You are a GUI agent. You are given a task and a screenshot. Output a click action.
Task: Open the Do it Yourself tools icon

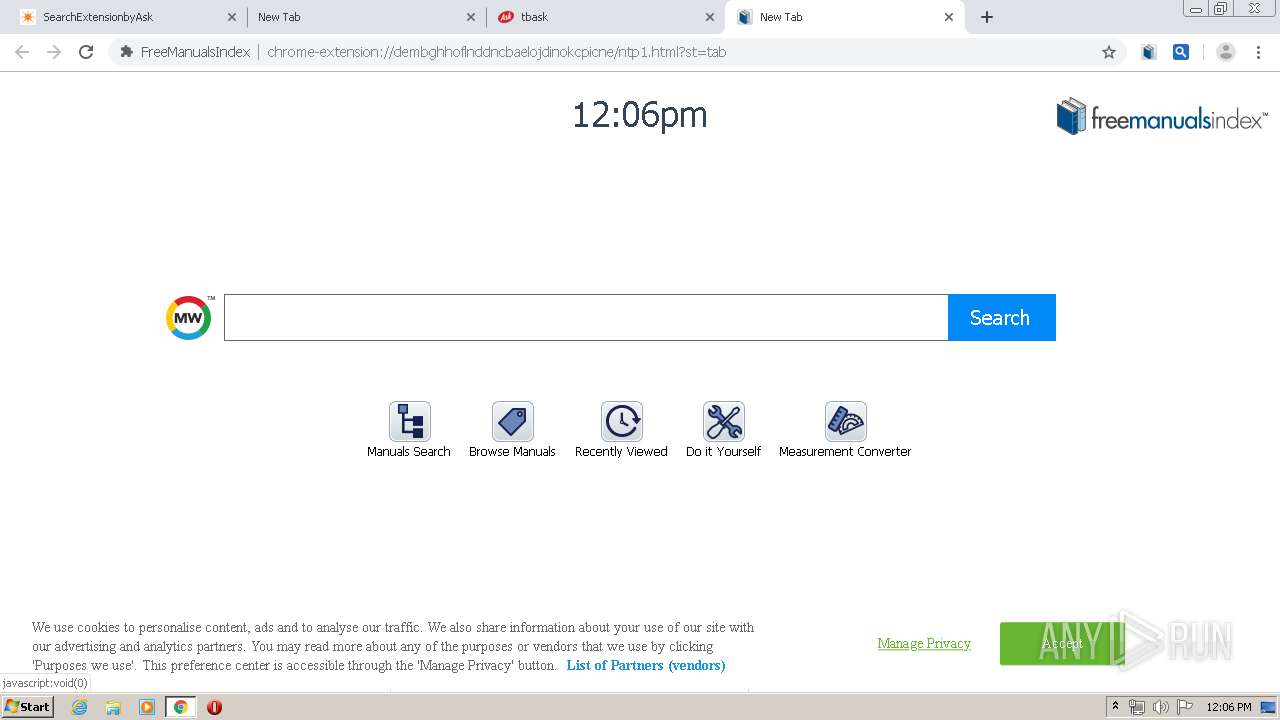coord(723,421)
